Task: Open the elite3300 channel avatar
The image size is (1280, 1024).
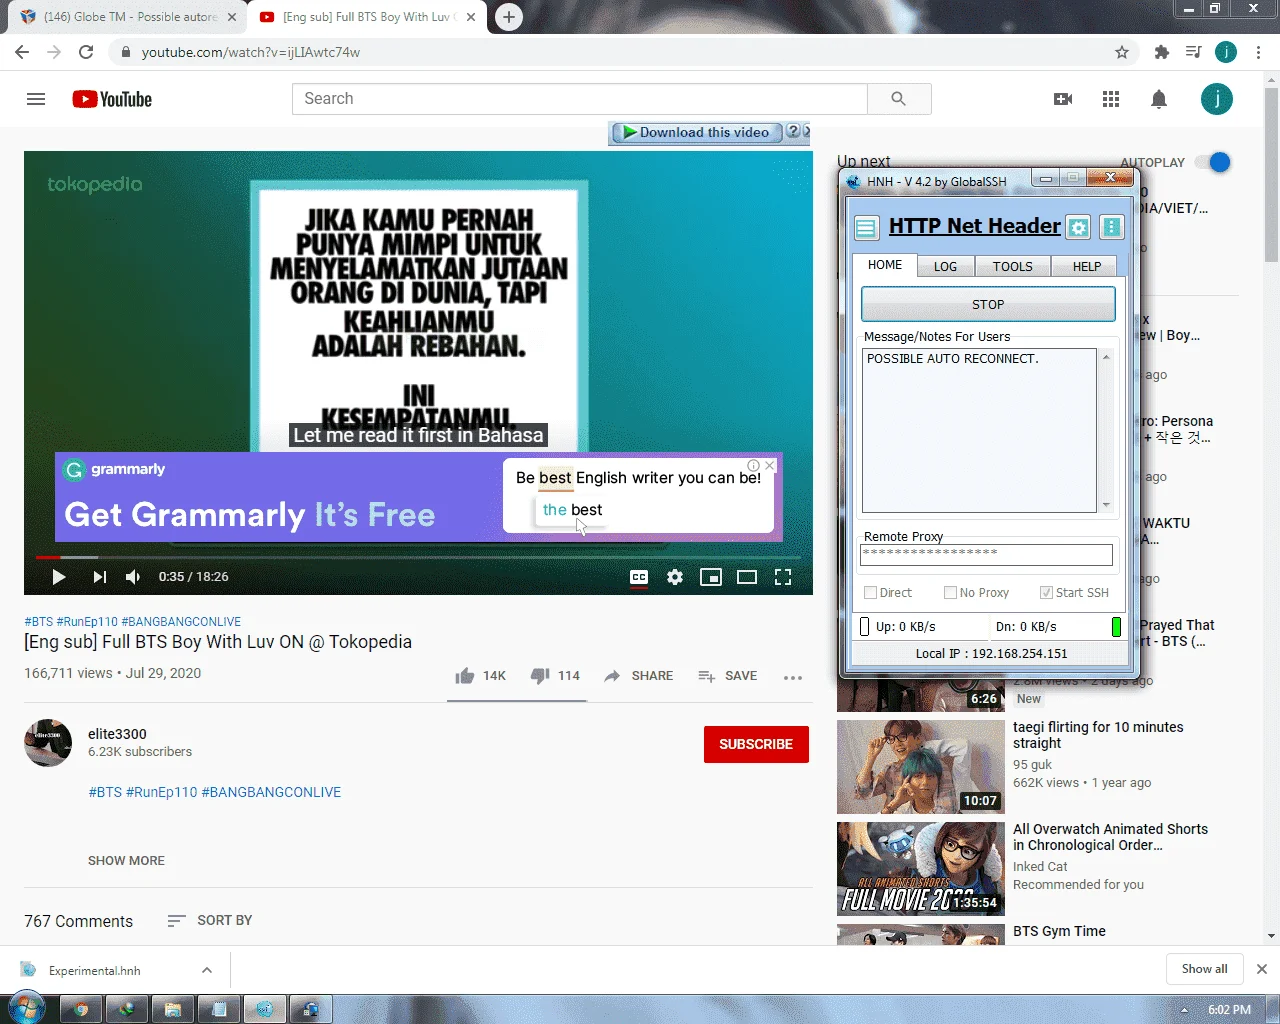Action: 48,743
